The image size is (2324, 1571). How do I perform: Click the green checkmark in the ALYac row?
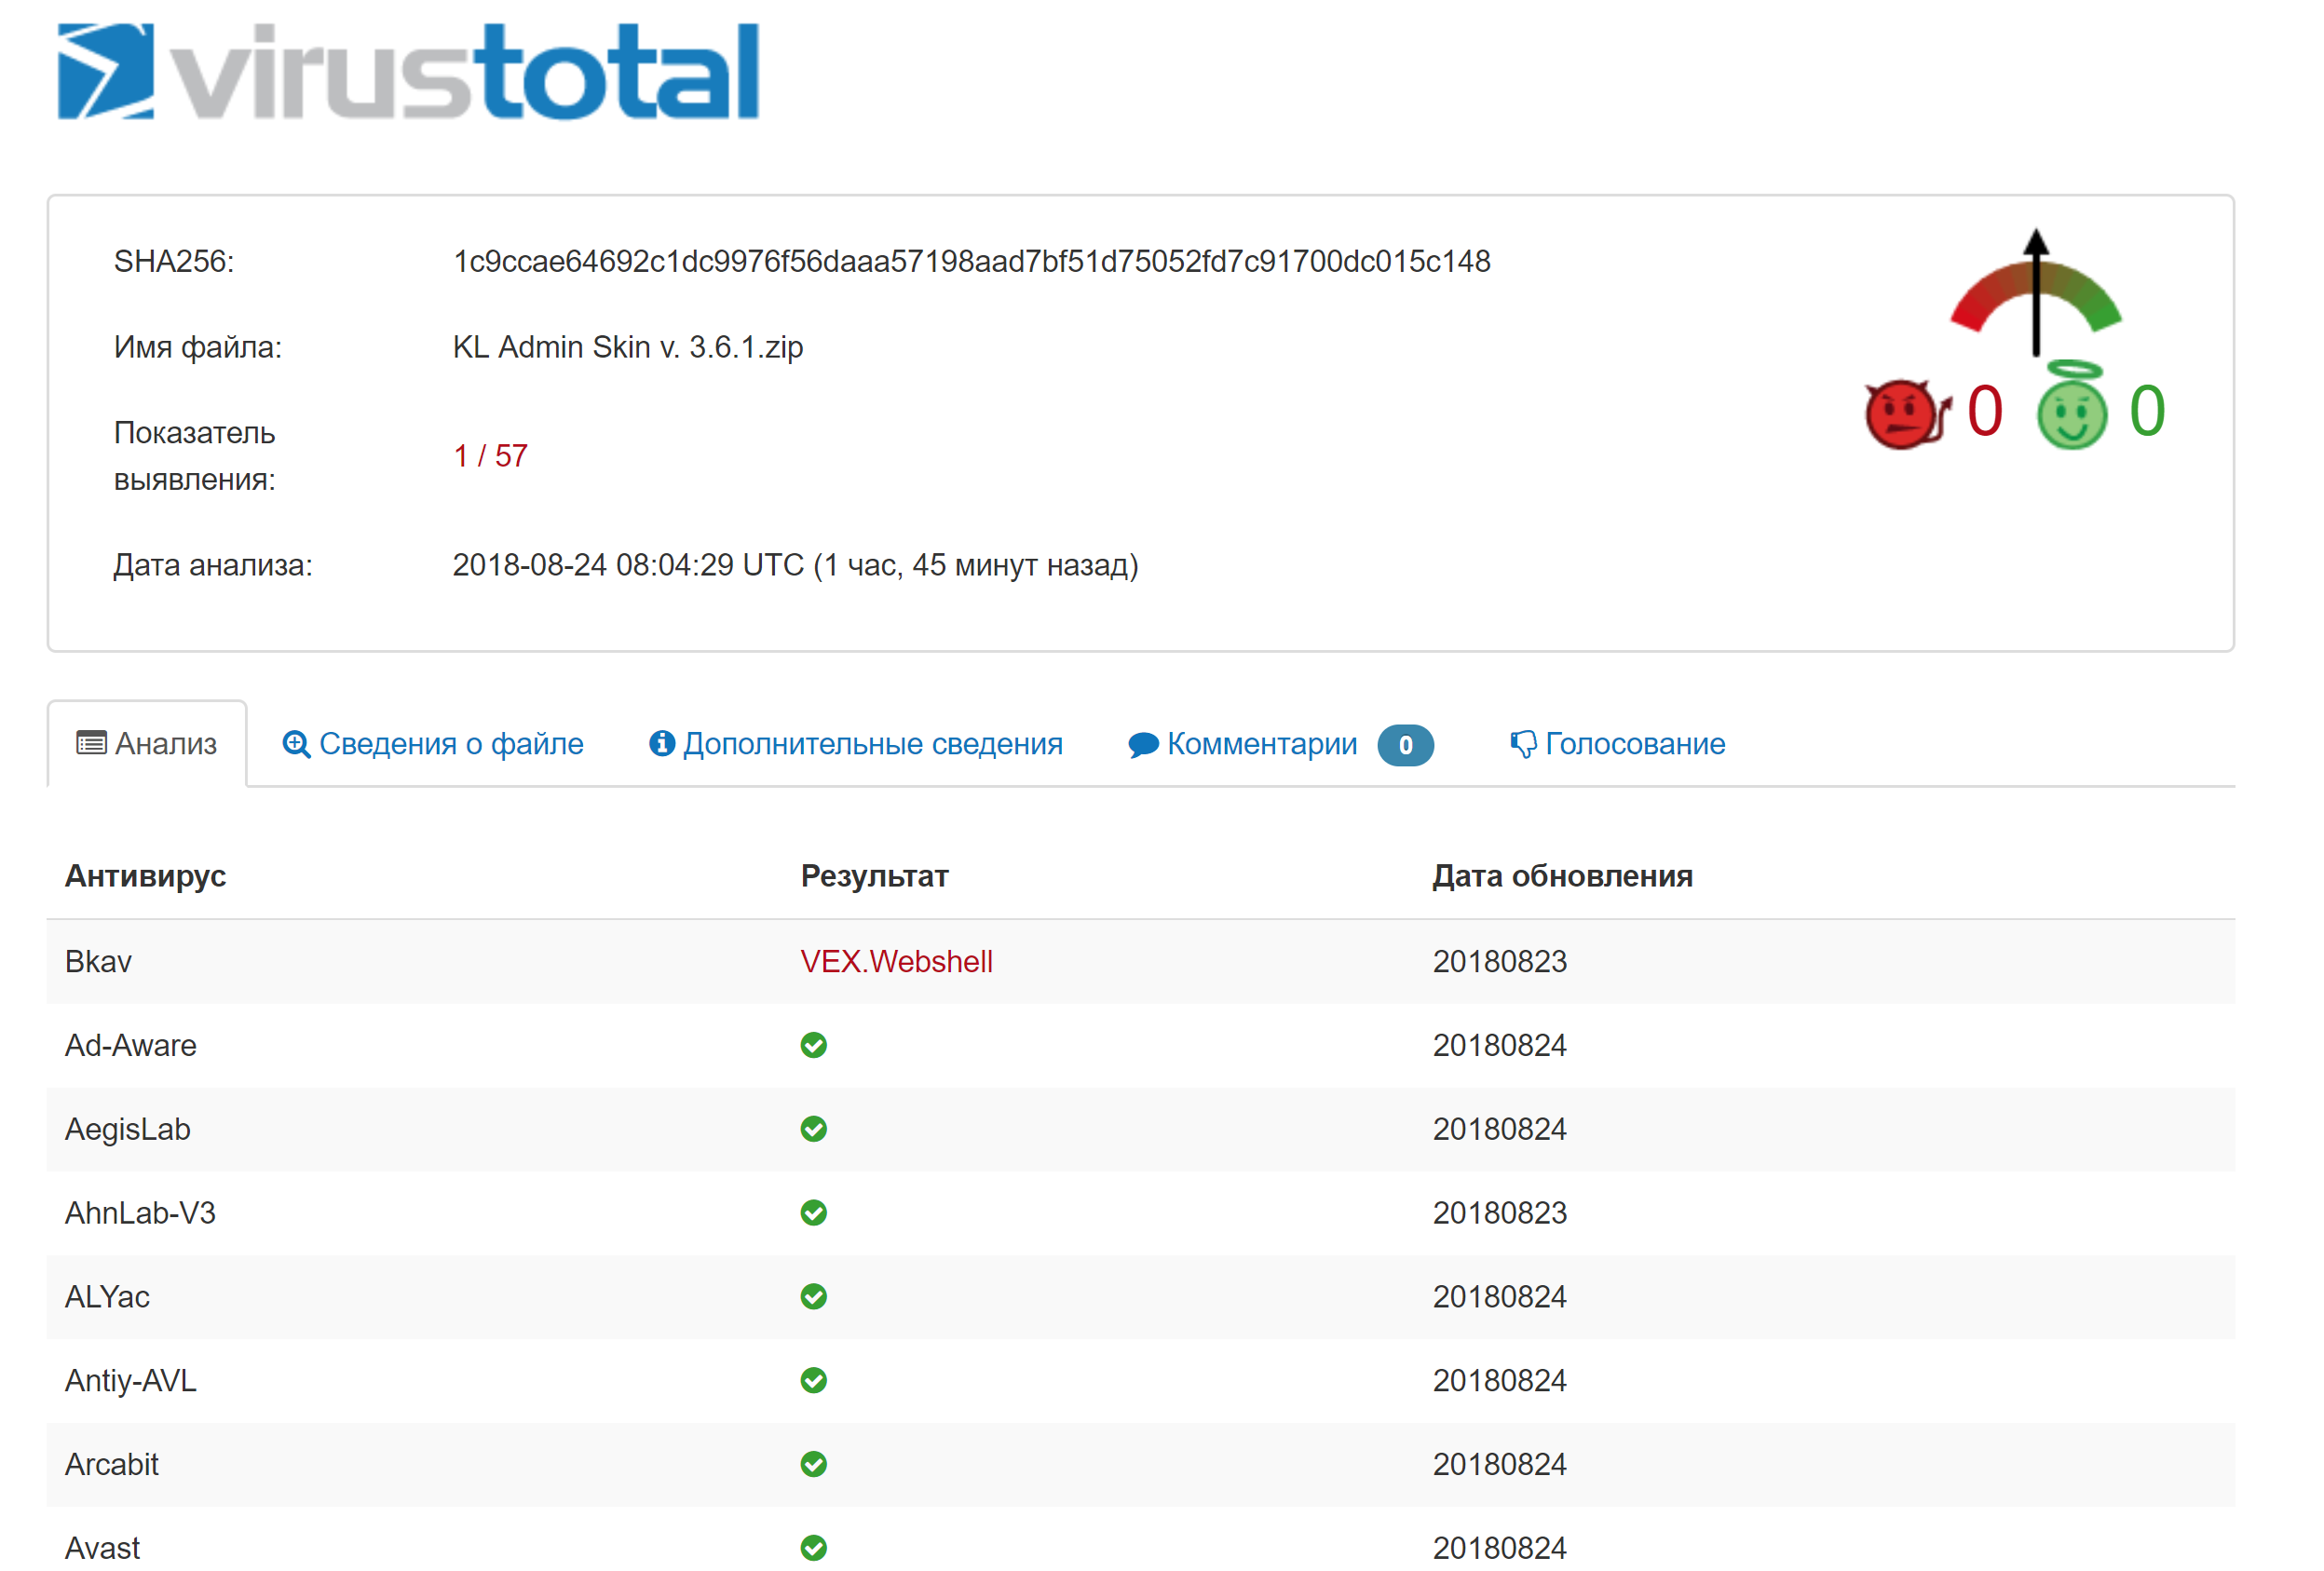[814, 1297]
